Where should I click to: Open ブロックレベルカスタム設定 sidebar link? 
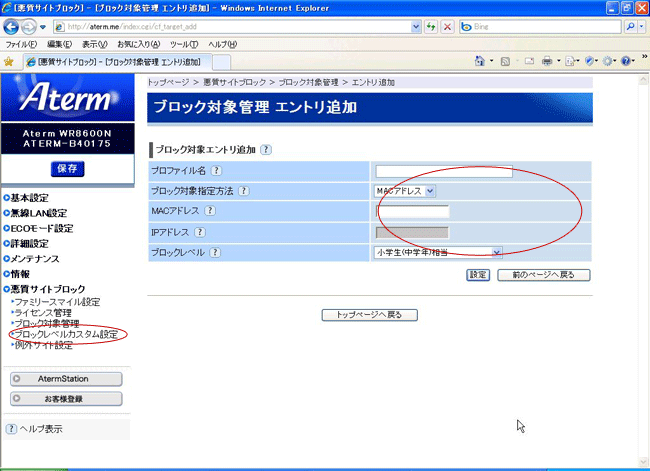pos(73,334)
